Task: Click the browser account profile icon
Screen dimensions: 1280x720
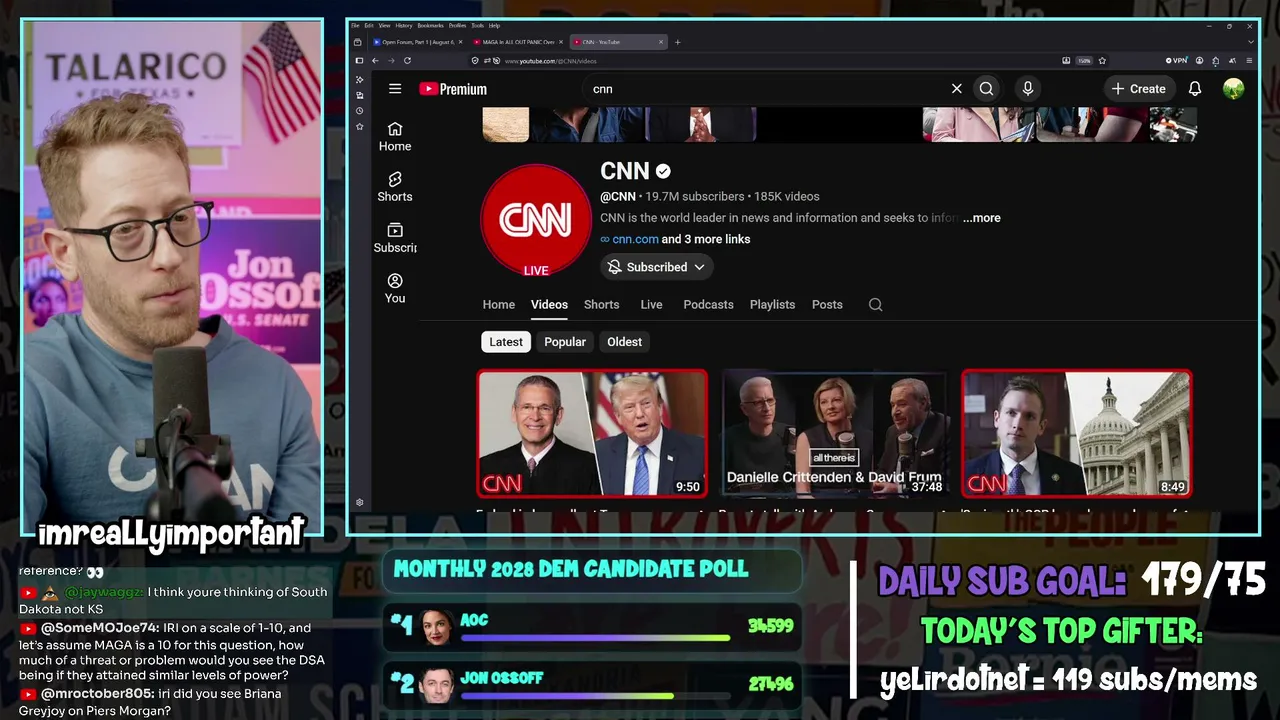Action: click(1199, 61)
